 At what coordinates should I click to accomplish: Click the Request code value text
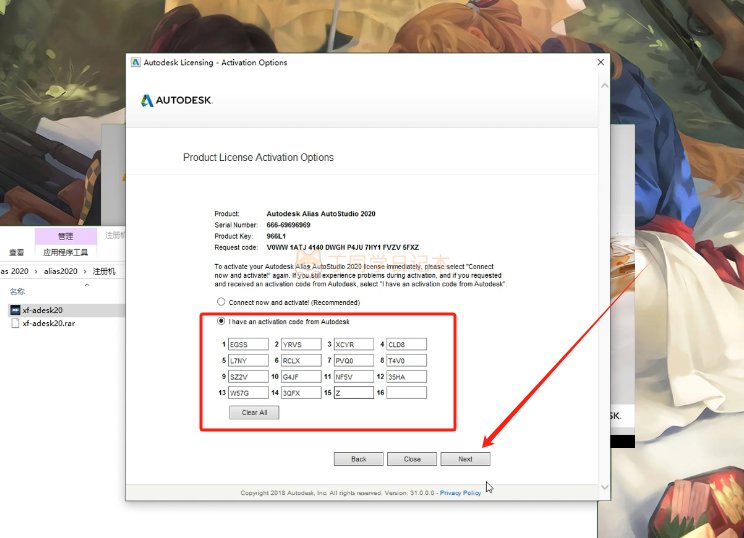[343, 248]
